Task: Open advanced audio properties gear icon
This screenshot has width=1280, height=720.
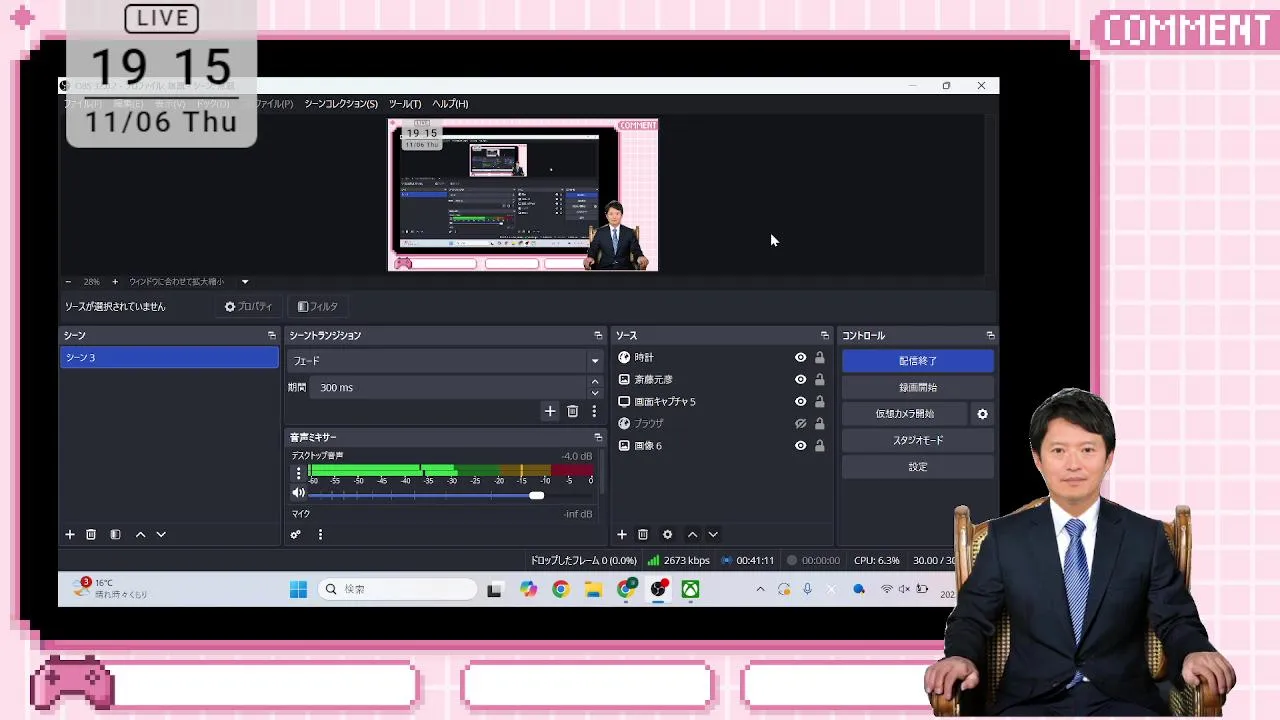Action: point(295,535)
